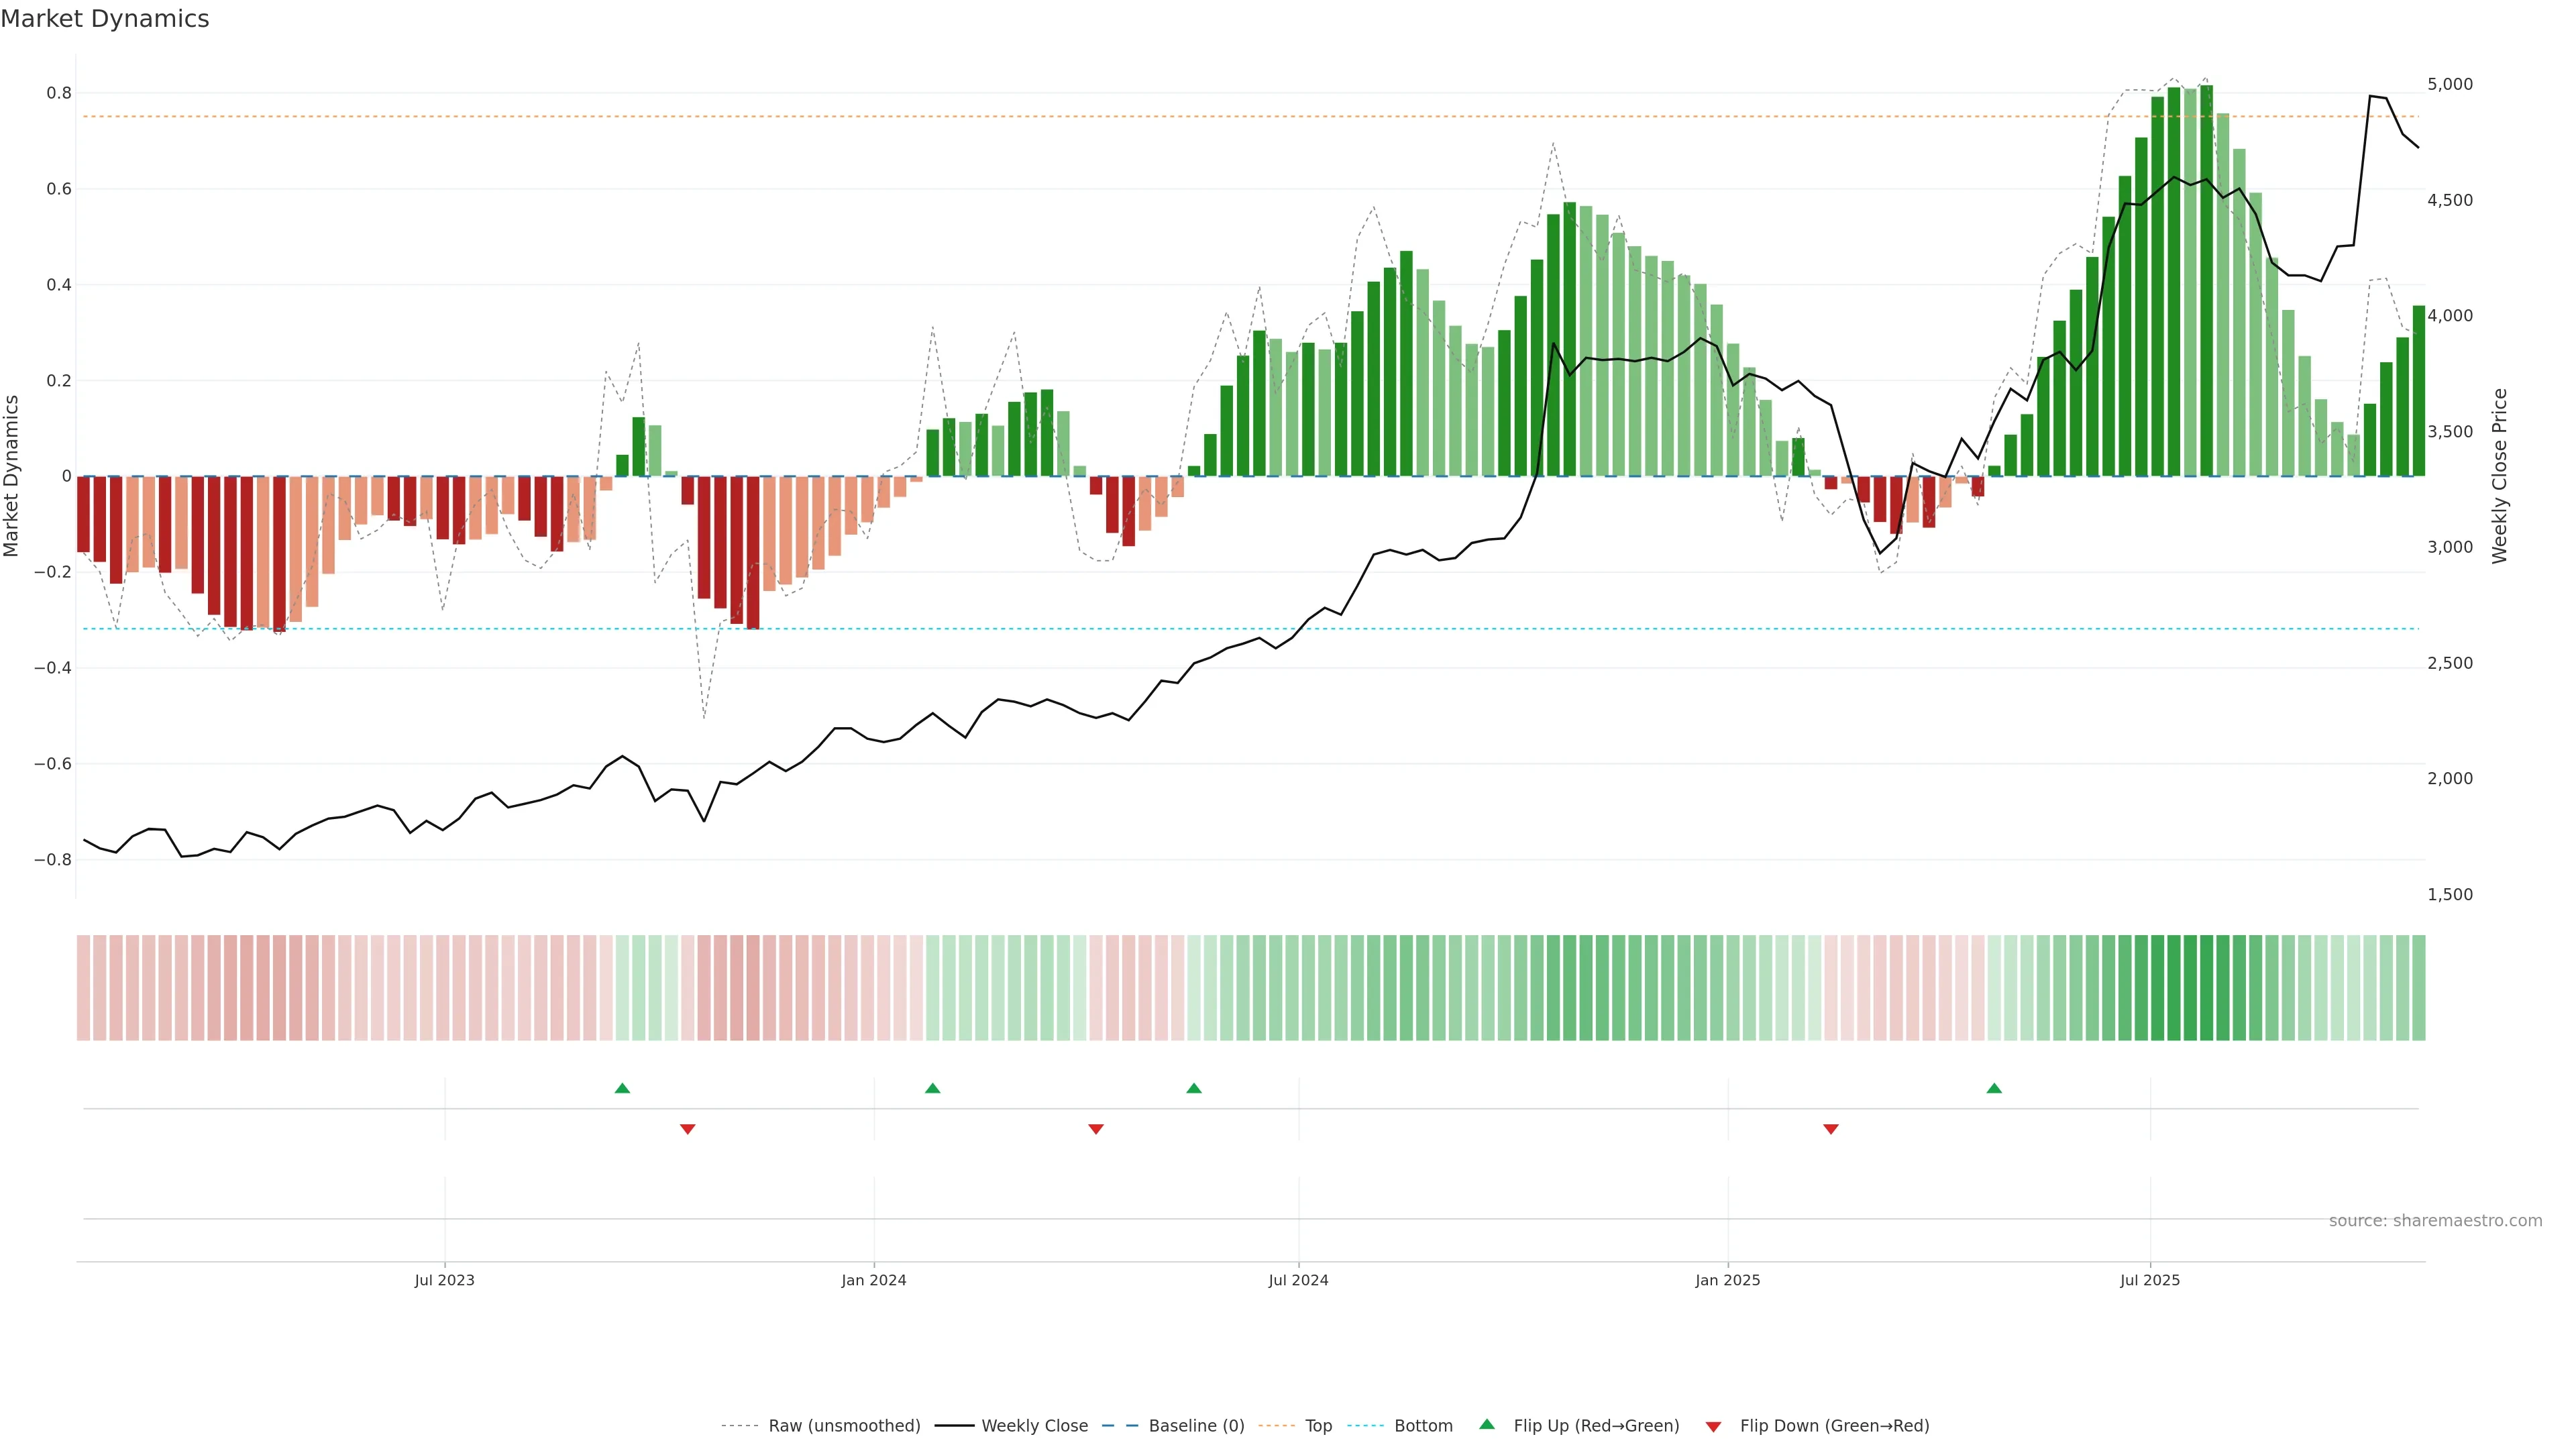
Task: Click the red Flip Down marker after Jan 2025
Action: [1830, 1129]
